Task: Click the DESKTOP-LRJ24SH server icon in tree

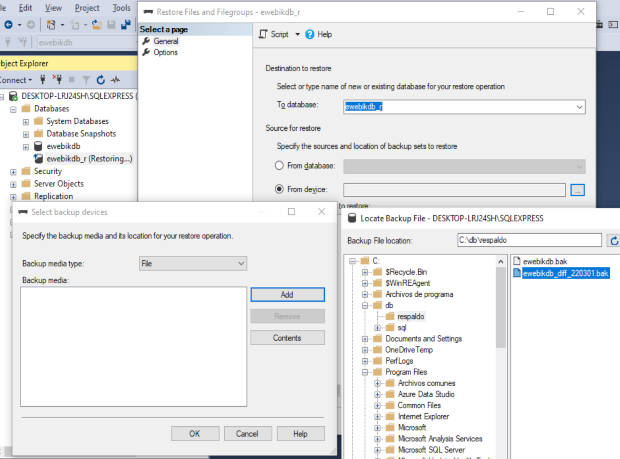Action: pyautogui.click(x=13, y=96)
